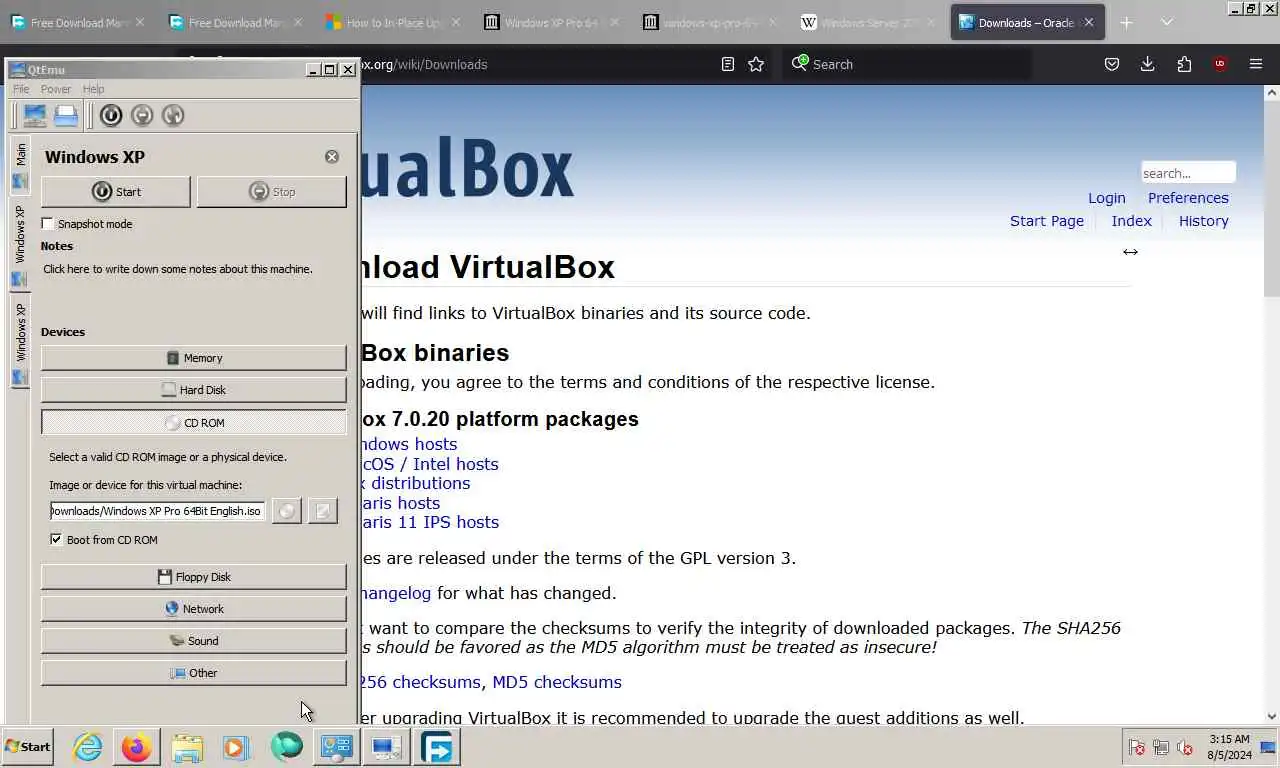Click the network tray icon
The image size is (1280, 768).
click(1161, 747)
